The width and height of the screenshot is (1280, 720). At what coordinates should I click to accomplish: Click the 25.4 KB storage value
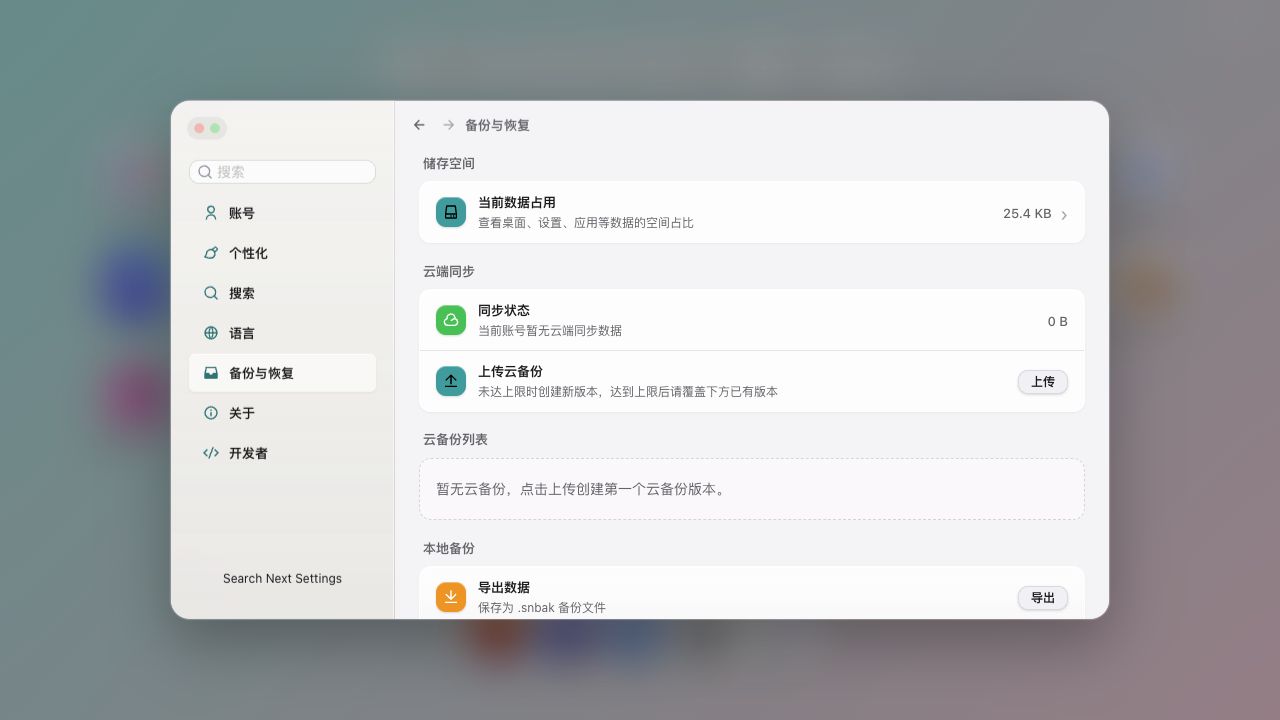click(x=1027, y=214)
